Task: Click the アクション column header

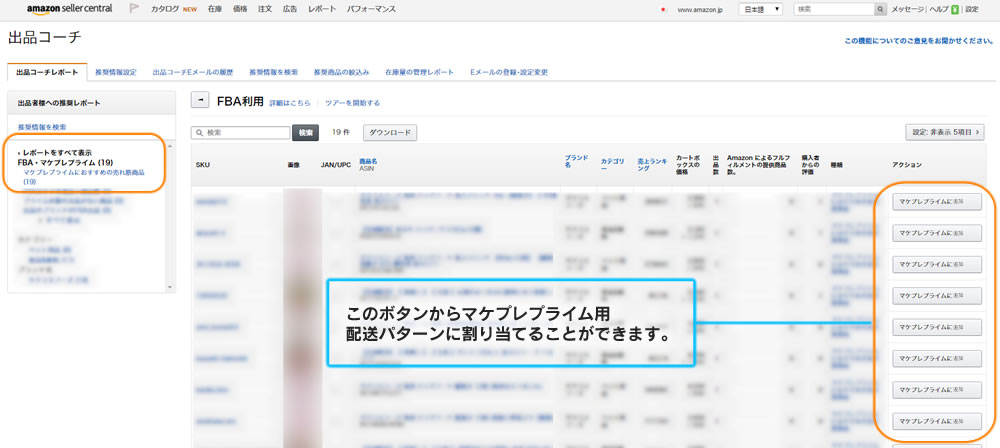Action: click(x=907, y=165)
